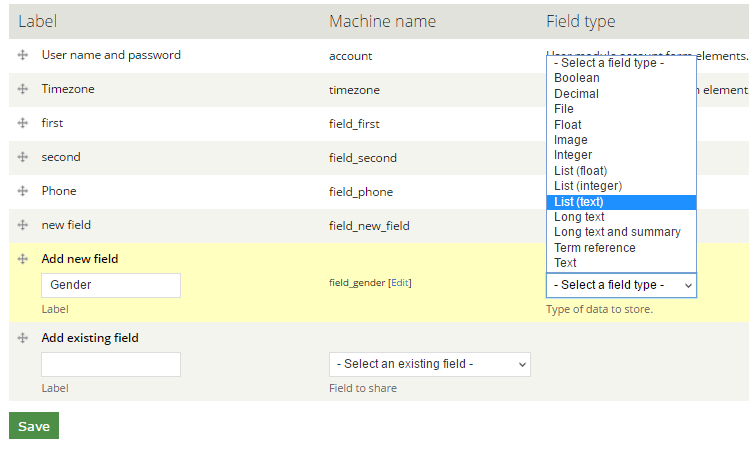Click the Add new field drag handle
749x459 pixels.
(x=22, y=259)
